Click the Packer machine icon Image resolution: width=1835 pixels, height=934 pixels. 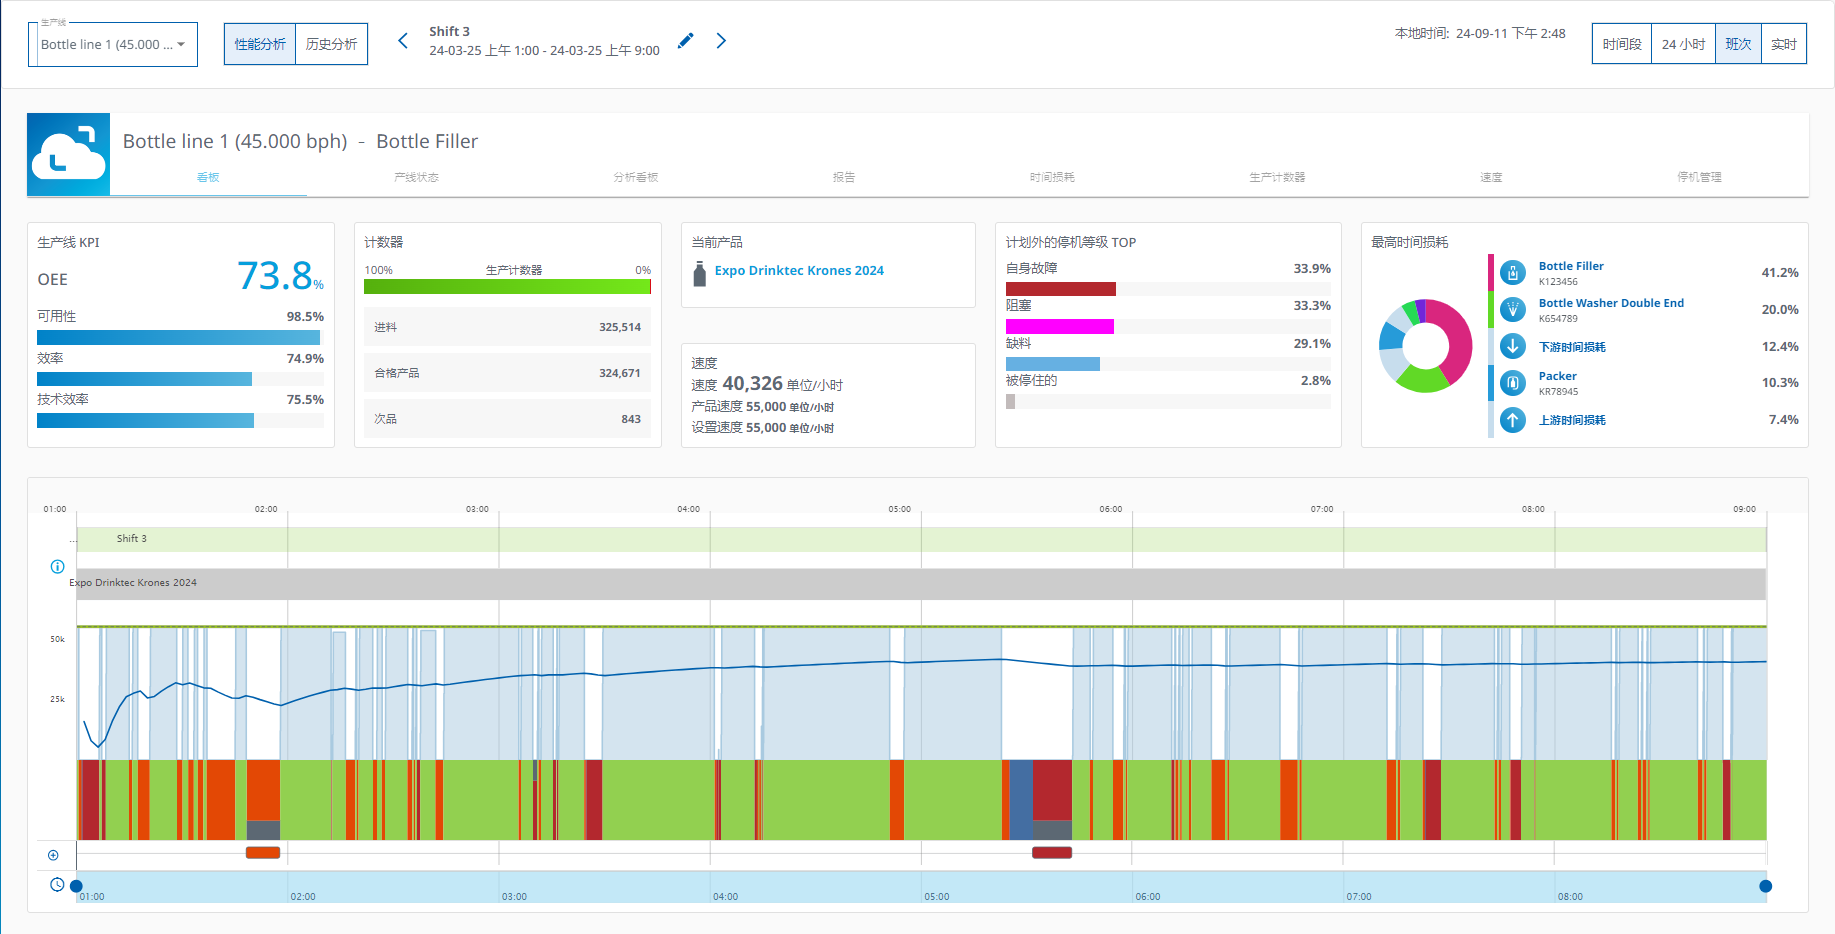pyautogui.click(x=1513, y=383)
